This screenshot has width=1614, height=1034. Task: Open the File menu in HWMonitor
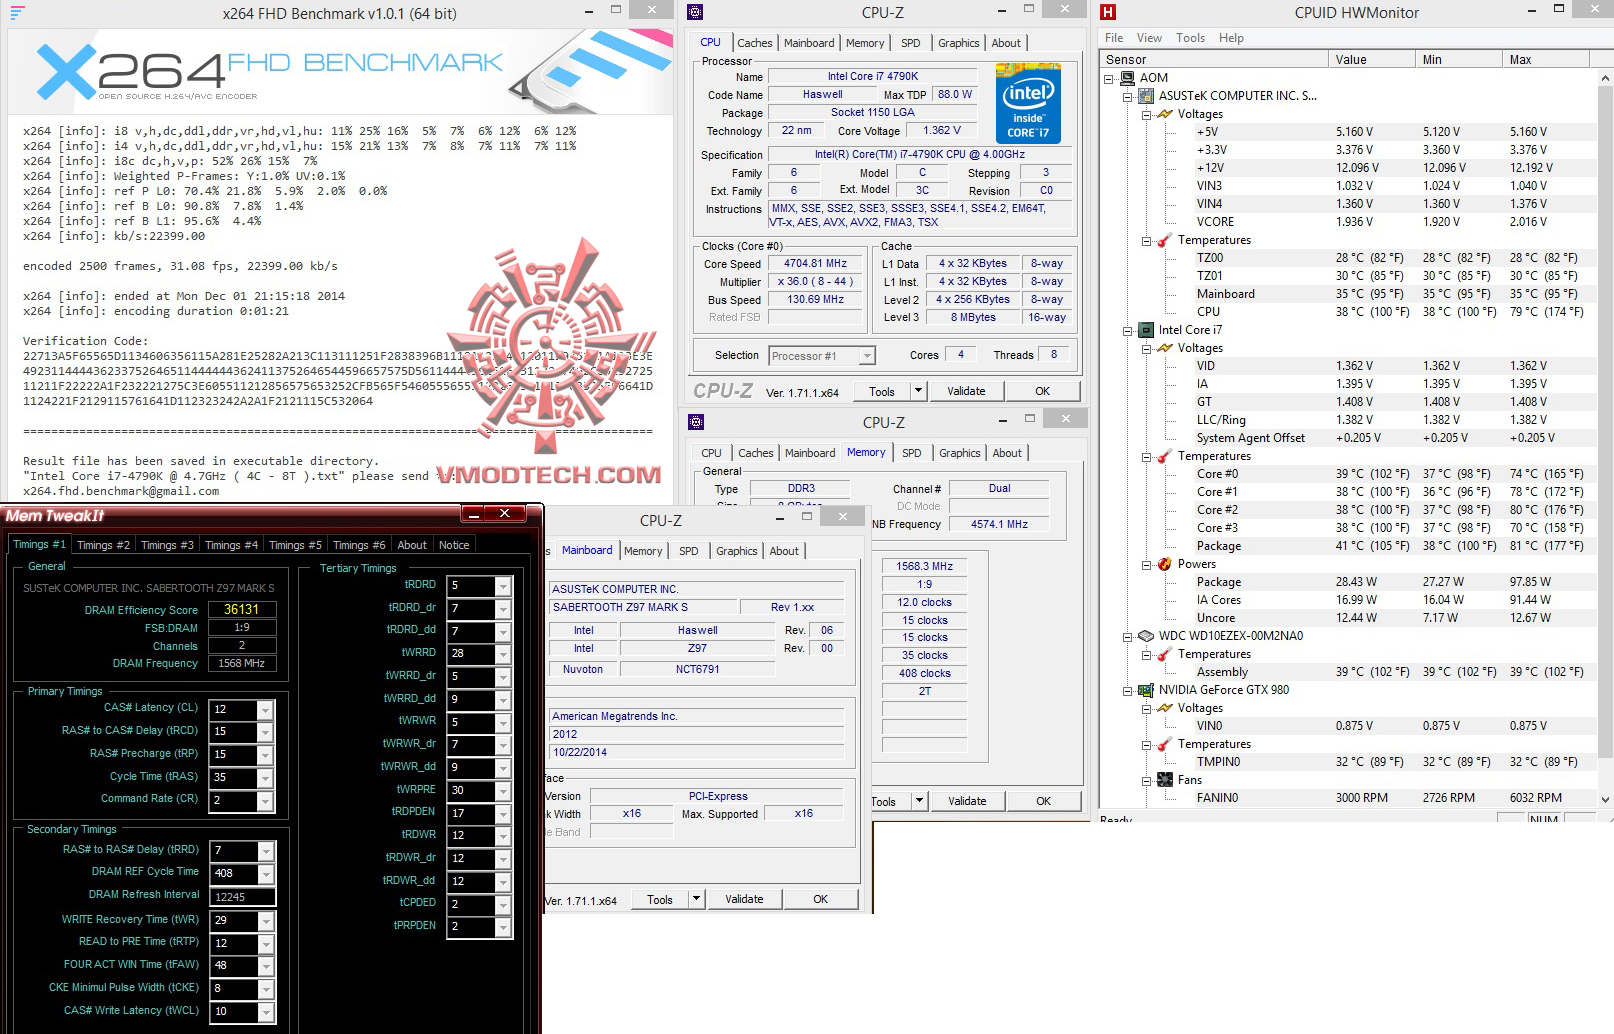(x=1114, y=38)
